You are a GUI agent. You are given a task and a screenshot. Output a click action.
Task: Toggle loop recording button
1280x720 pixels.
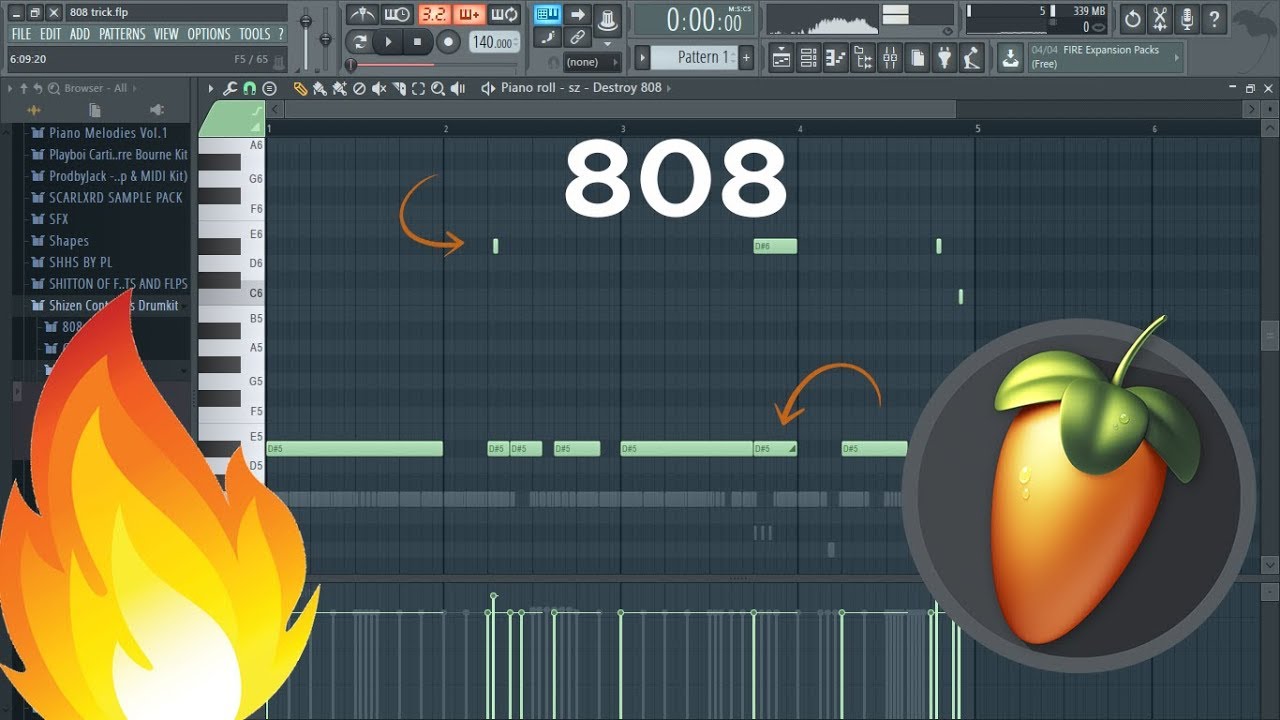pyautogui.click(x=506, y=14)
